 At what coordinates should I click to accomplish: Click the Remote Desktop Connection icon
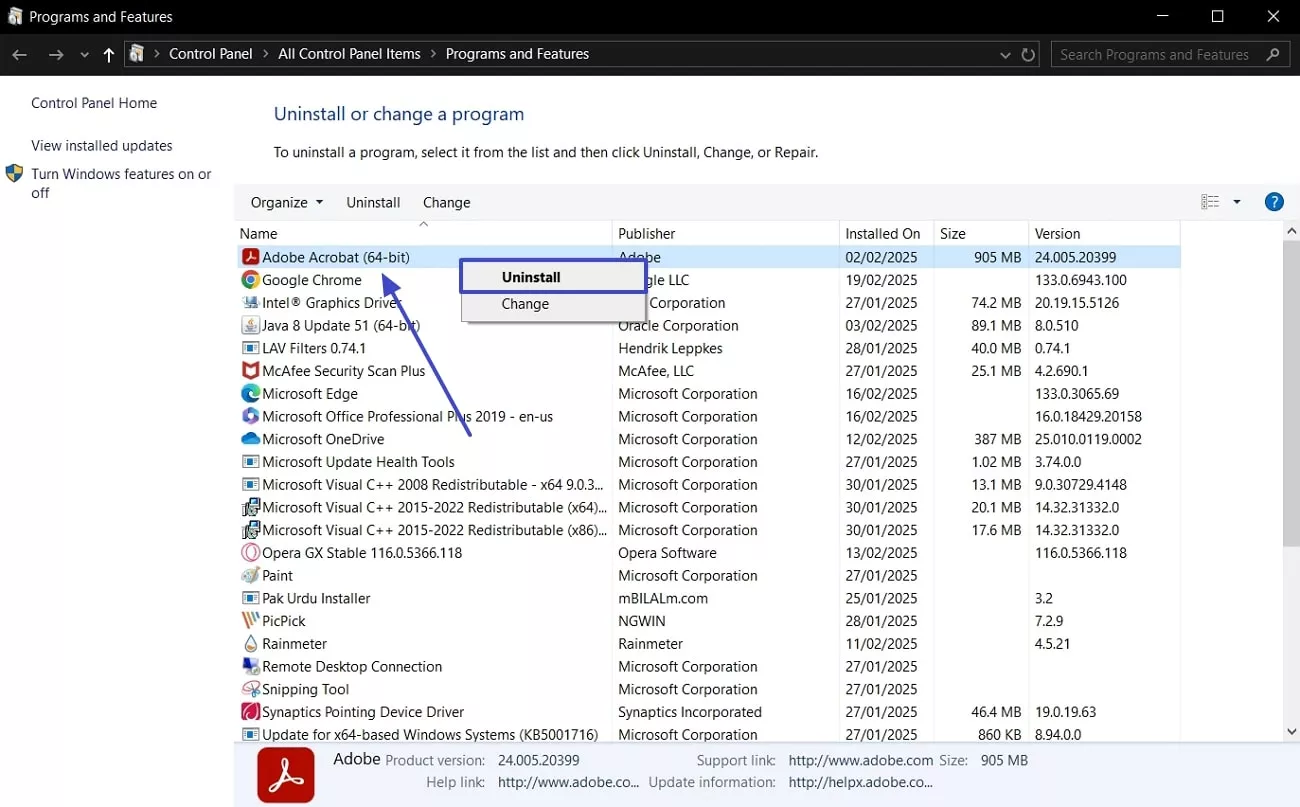(x=250, y=667)
